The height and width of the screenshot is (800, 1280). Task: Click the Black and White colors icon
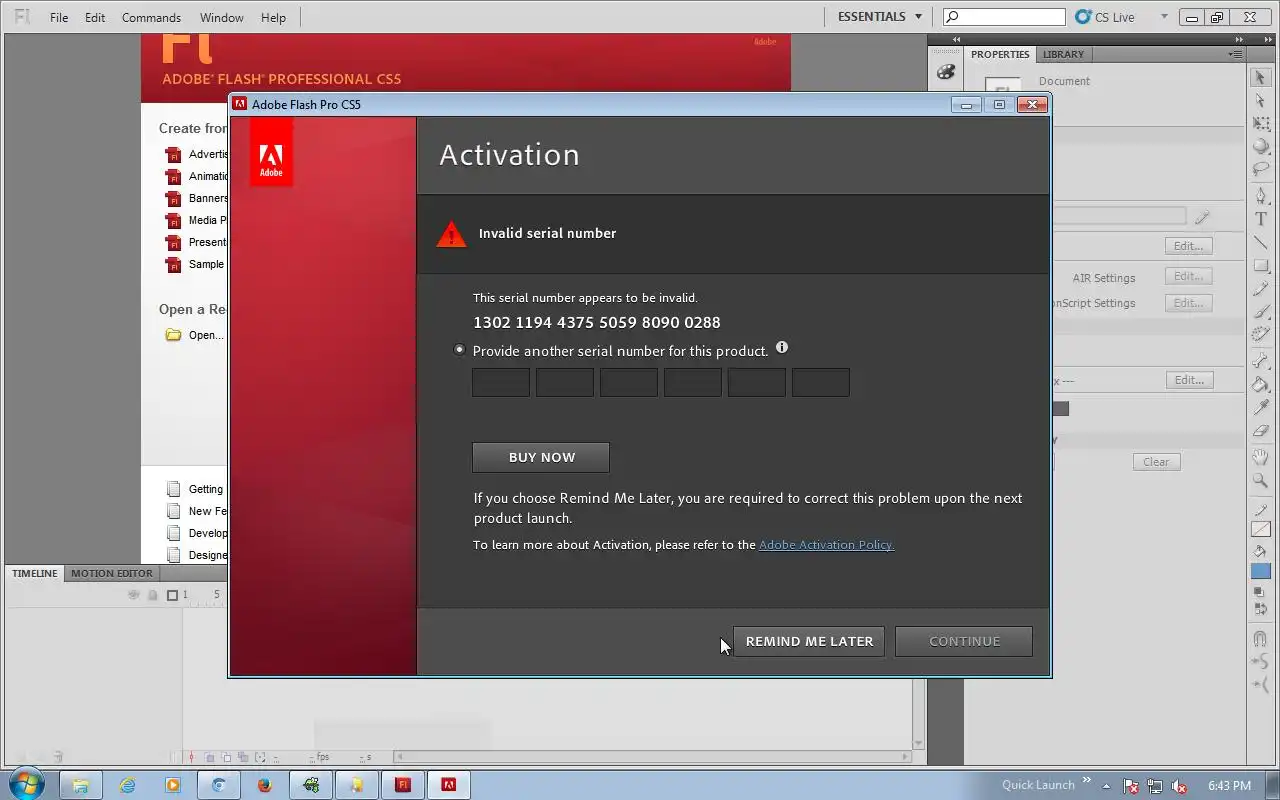1259,592
